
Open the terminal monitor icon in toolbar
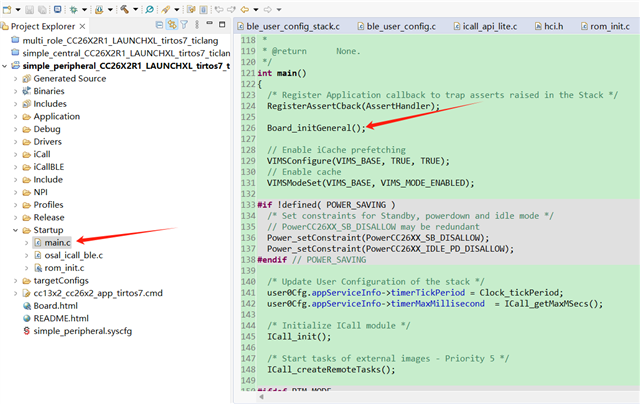[x=58, y=9]
